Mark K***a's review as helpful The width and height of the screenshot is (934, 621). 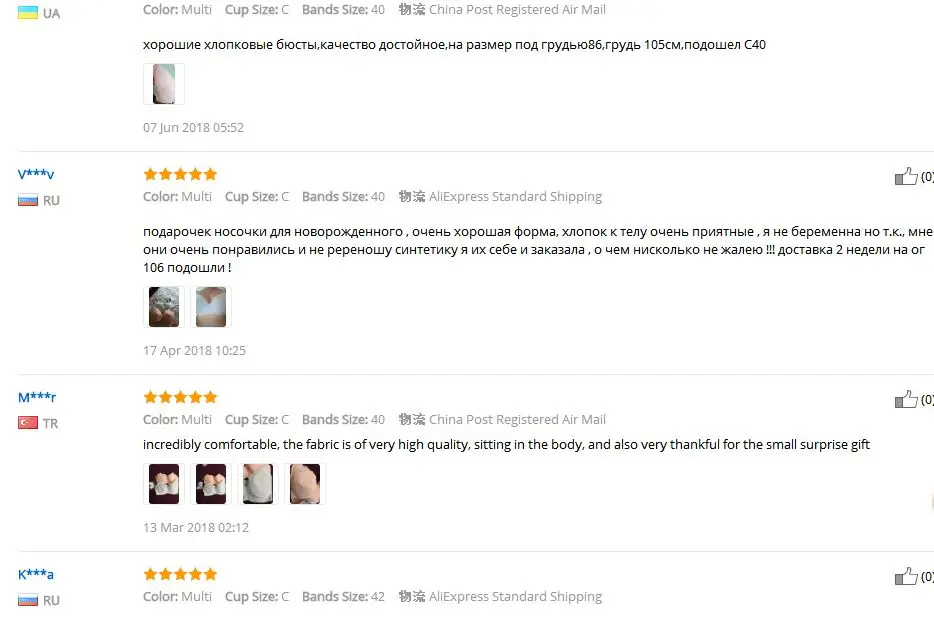click(906, 576)
